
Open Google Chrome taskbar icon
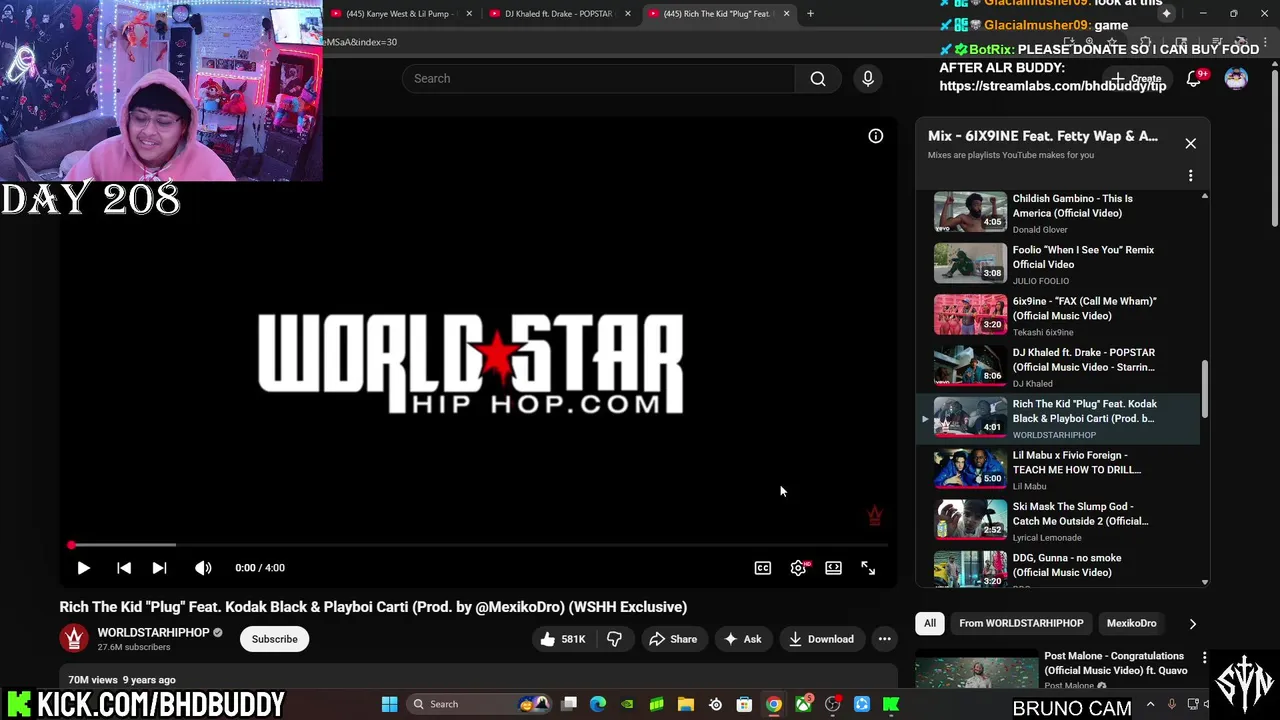[774, 704]
